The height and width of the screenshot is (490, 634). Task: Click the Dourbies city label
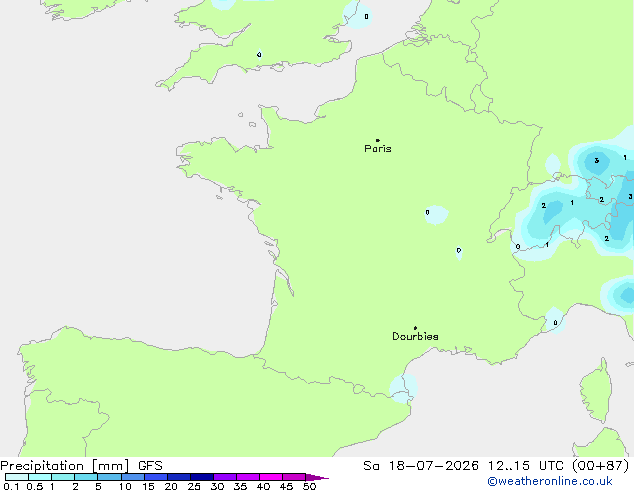pyautogui.click(x=415, y=336)
